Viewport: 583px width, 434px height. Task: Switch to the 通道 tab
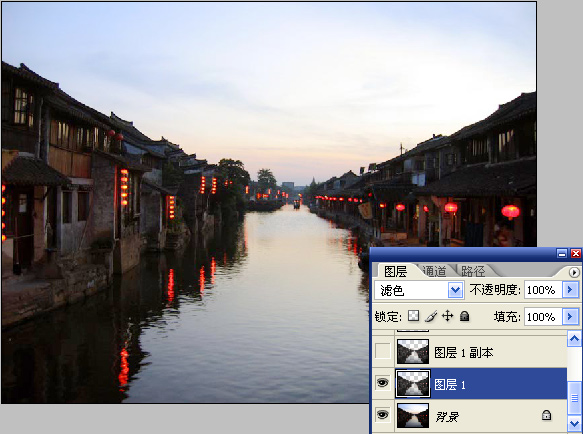[x=434, y=271]
